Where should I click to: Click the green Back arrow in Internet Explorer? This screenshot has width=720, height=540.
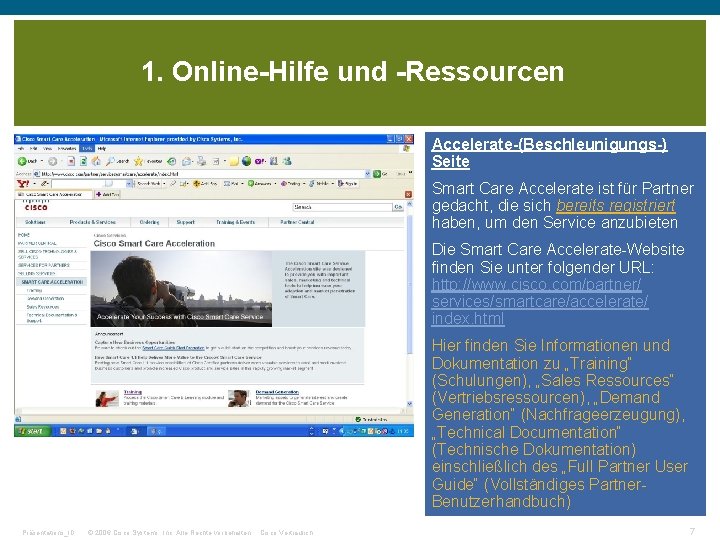coord(22,161)
